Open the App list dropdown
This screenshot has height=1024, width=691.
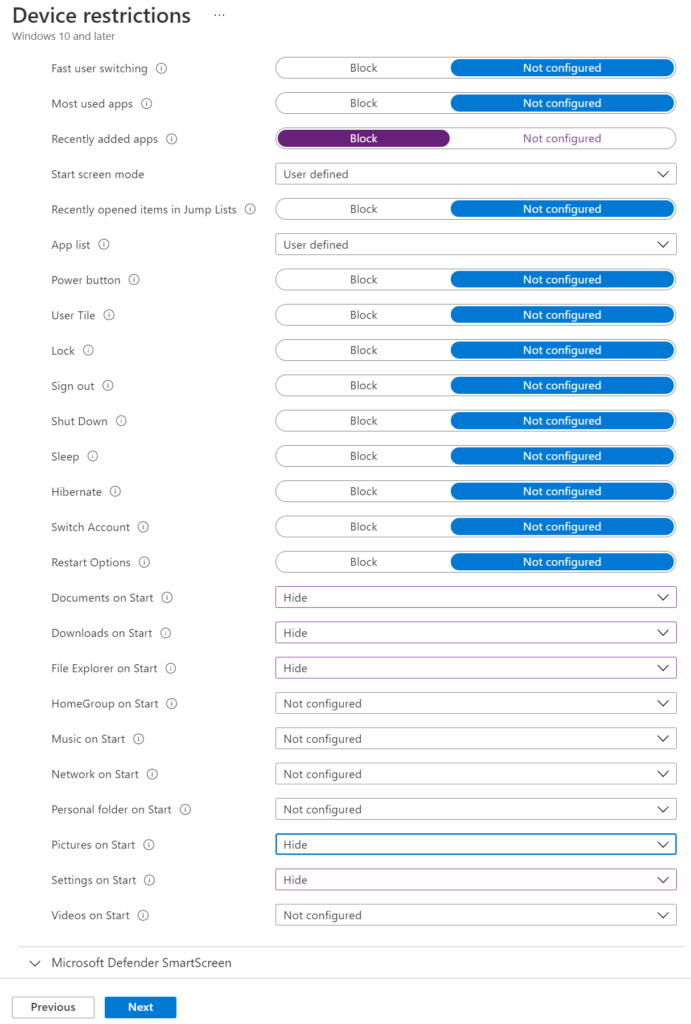tap(475, 244)
